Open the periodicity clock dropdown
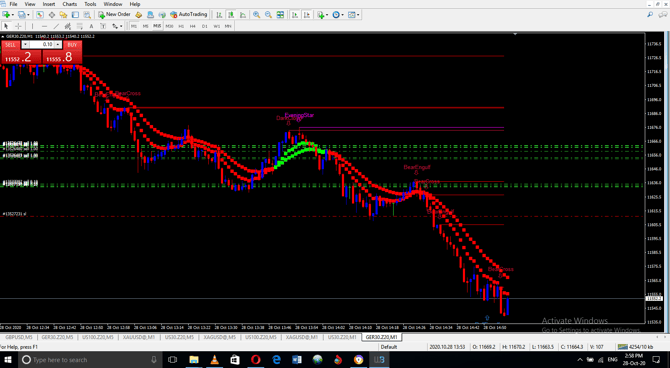The image size is (670, 368). pos(343,15)
